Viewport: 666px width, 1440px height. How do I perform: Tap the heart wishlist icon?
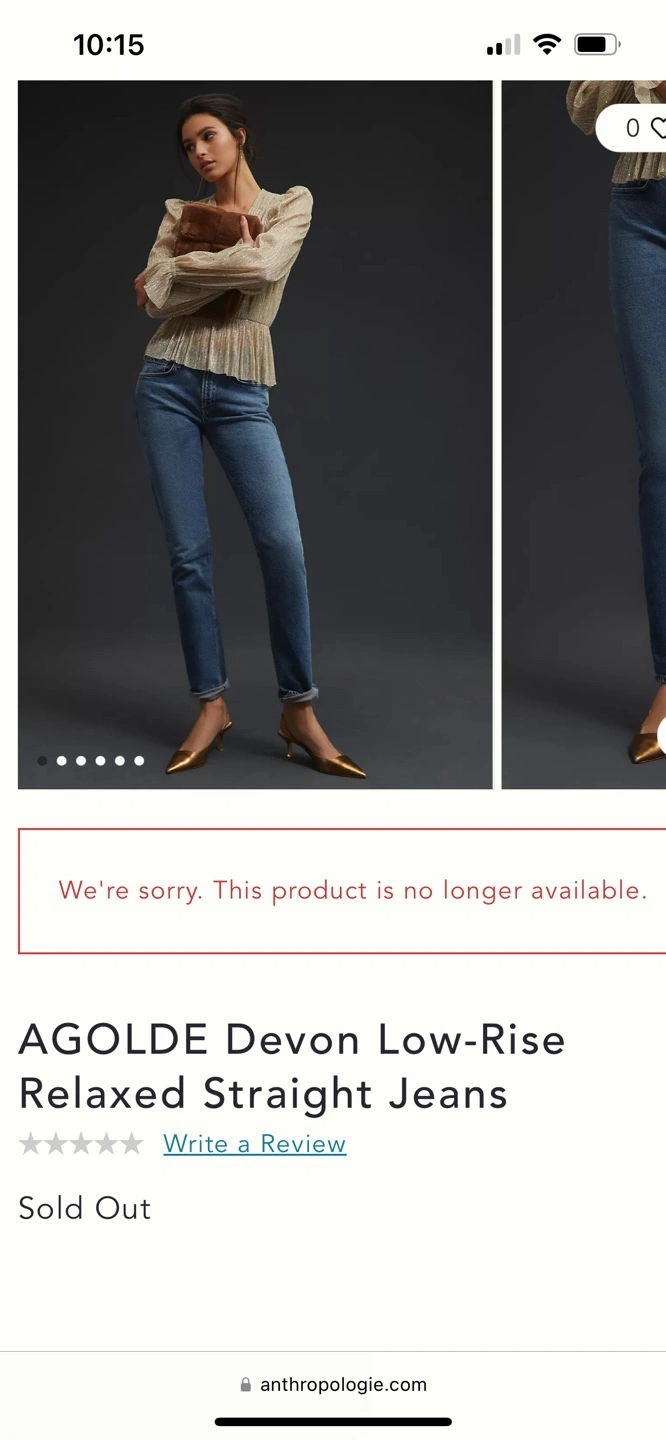pyautogui.click(x=658, y=128)
